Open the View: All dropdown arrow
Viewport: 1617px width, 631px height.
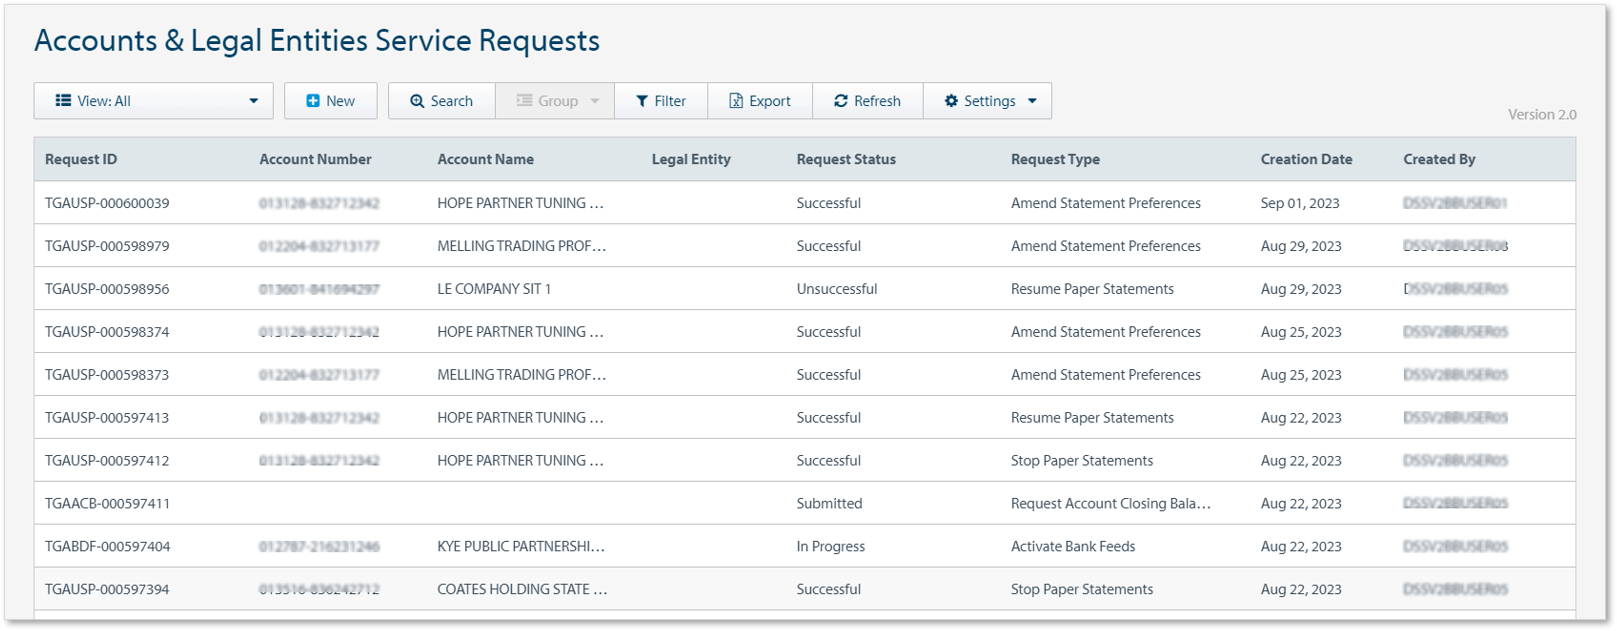click(x=253, y=101)
